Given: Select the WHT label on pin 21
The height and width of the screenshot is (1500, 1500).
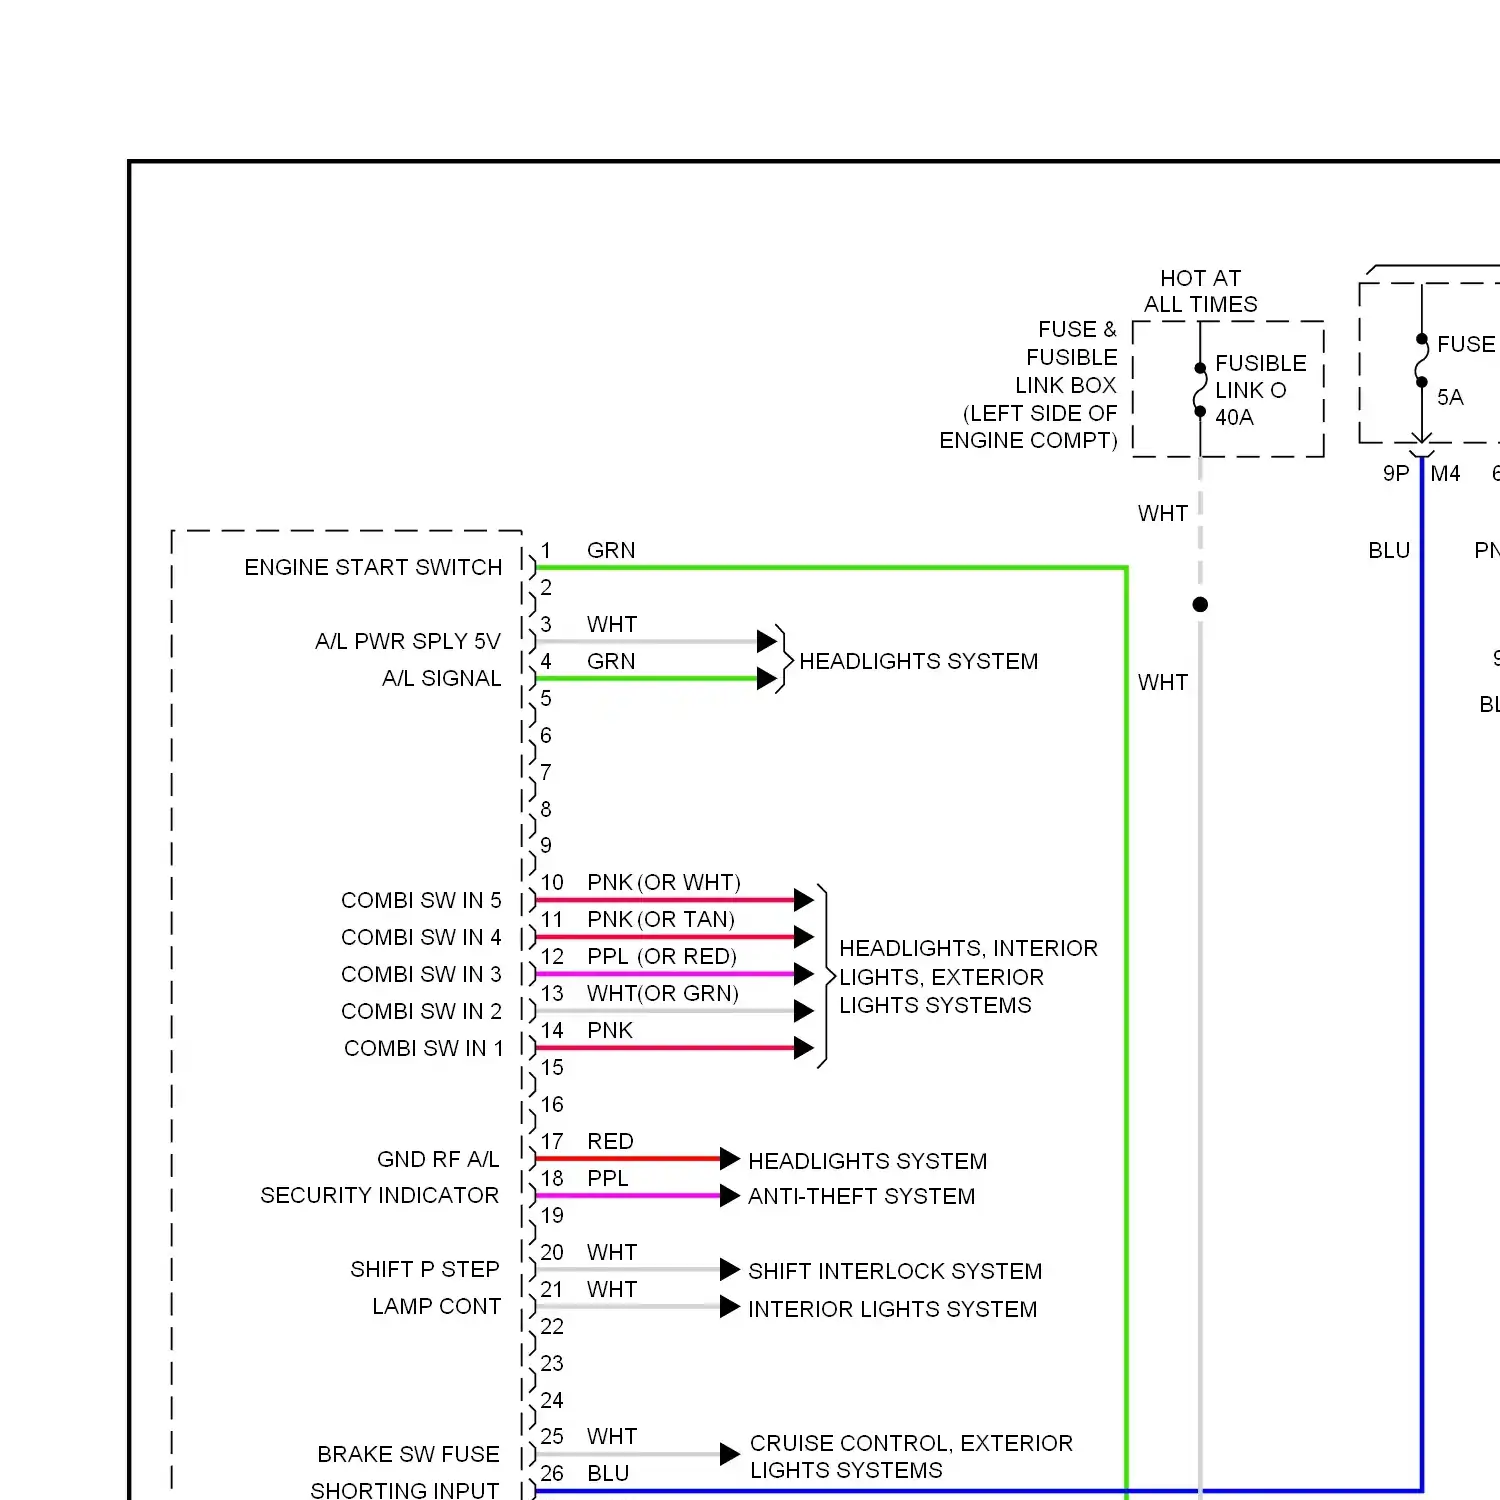Looking at the screenshot, I should (x=612, y=1290).
